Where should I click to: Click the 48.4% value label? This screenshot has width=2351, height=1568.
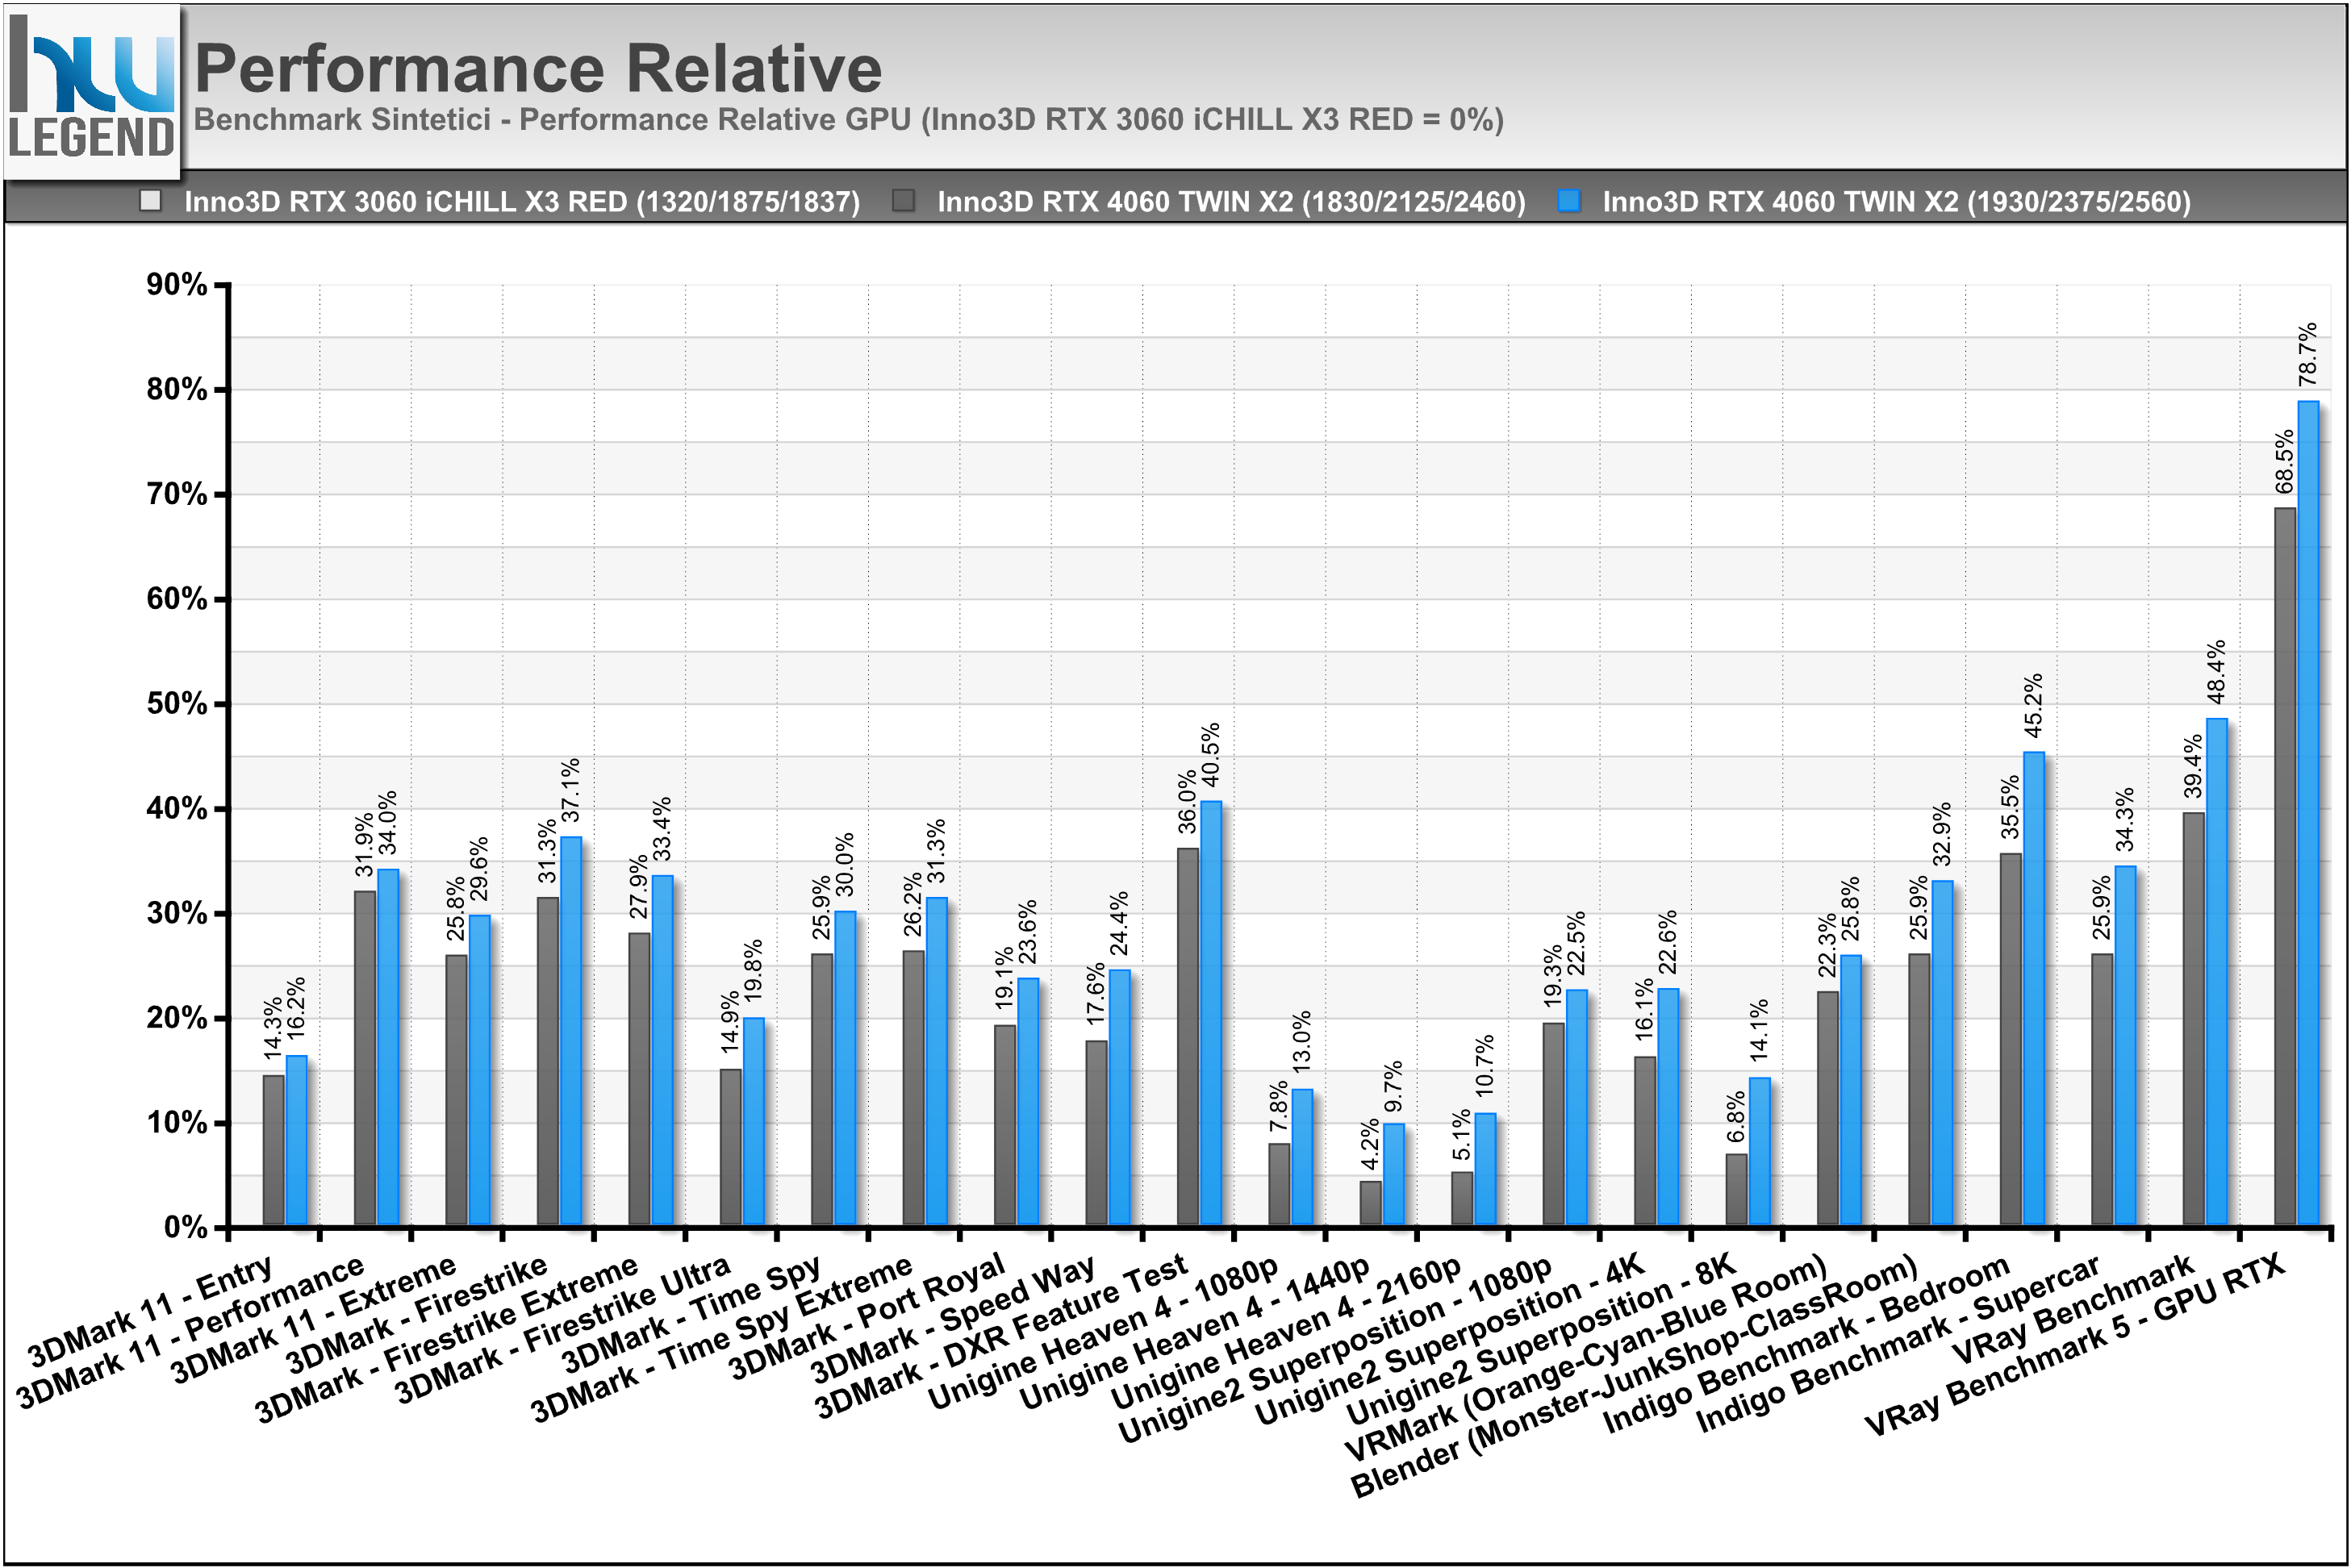point(2216,672)
